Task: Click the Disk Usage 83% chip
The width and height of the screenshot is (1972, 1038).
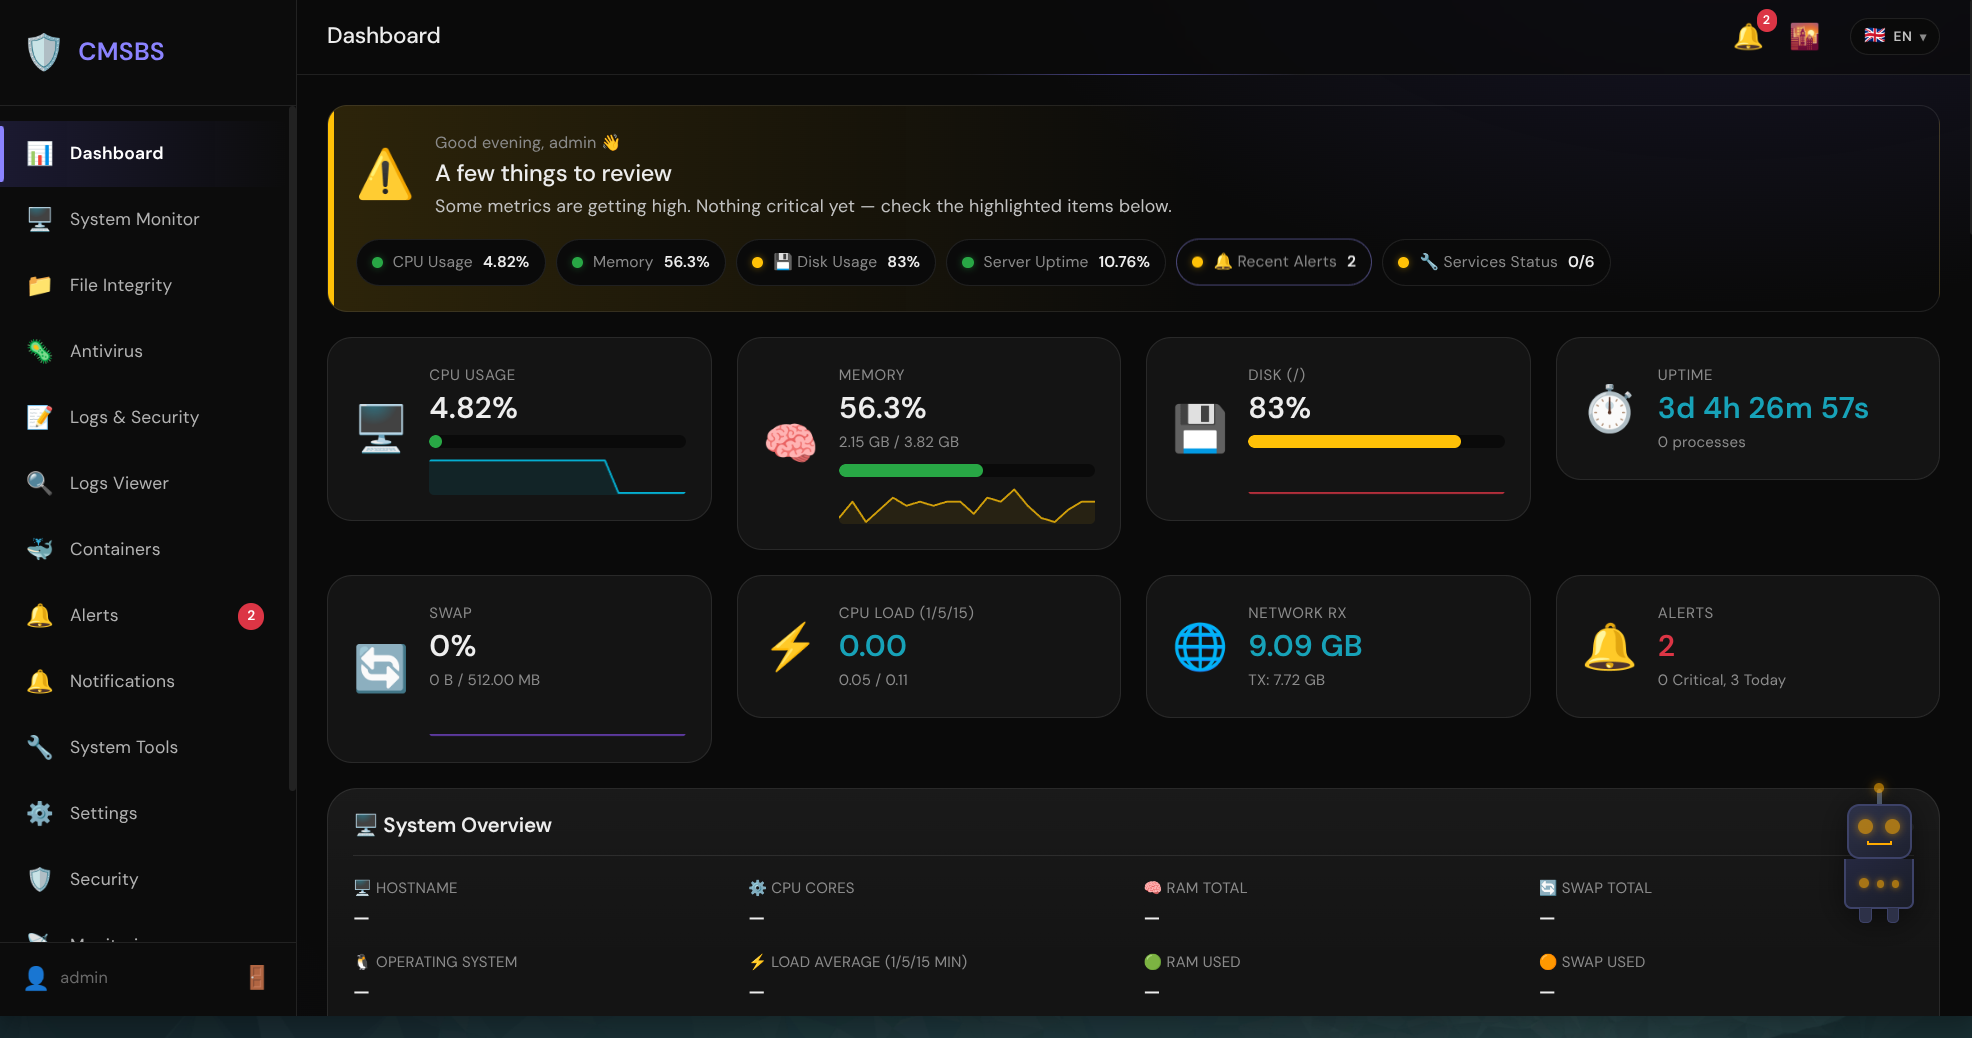Action: [x=836, y=262]
